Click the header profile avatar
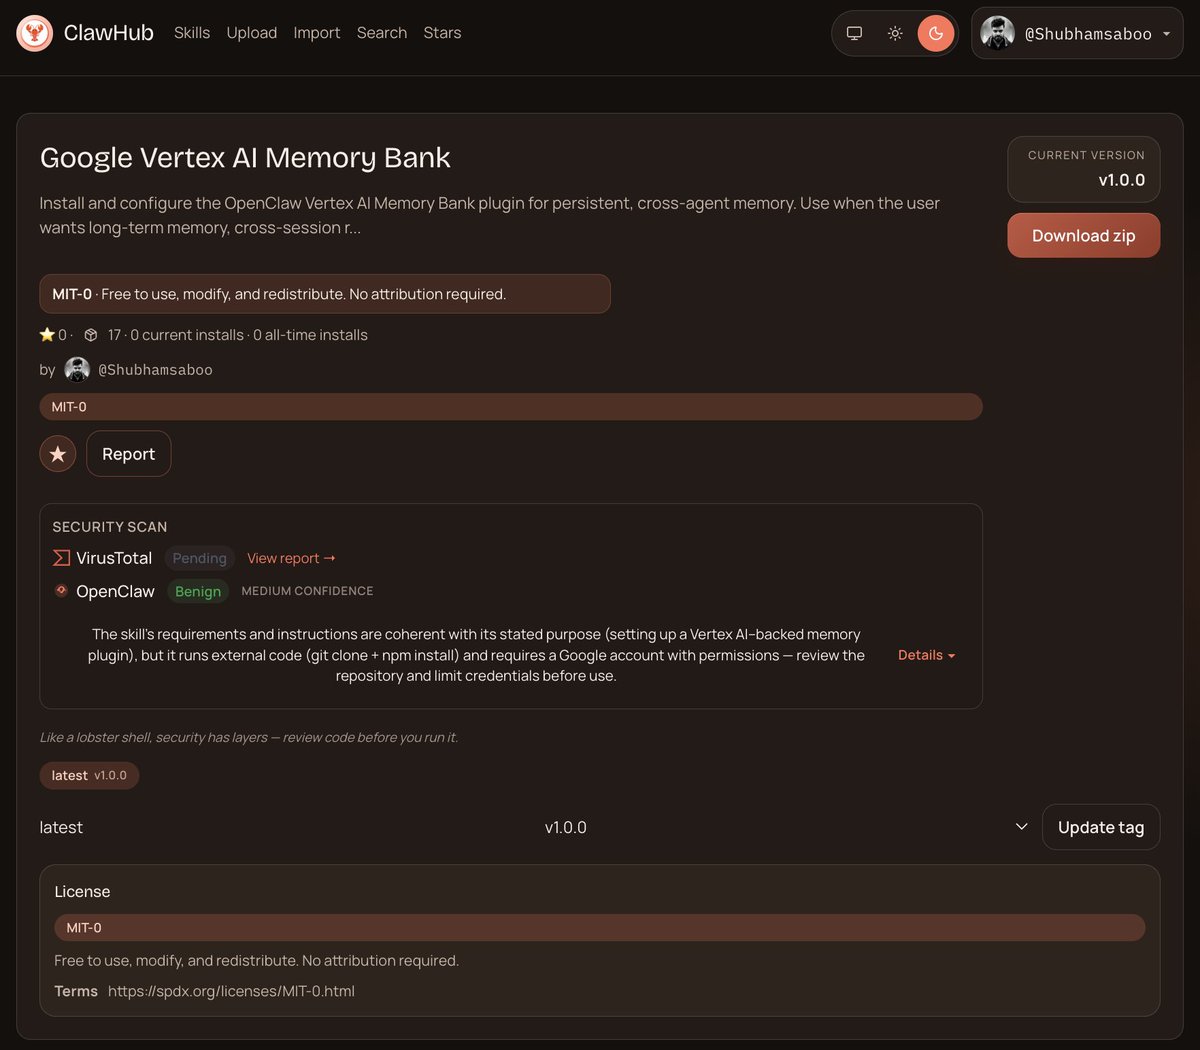This screenshot has width=1200, height=1050. [x=997, y=33]
